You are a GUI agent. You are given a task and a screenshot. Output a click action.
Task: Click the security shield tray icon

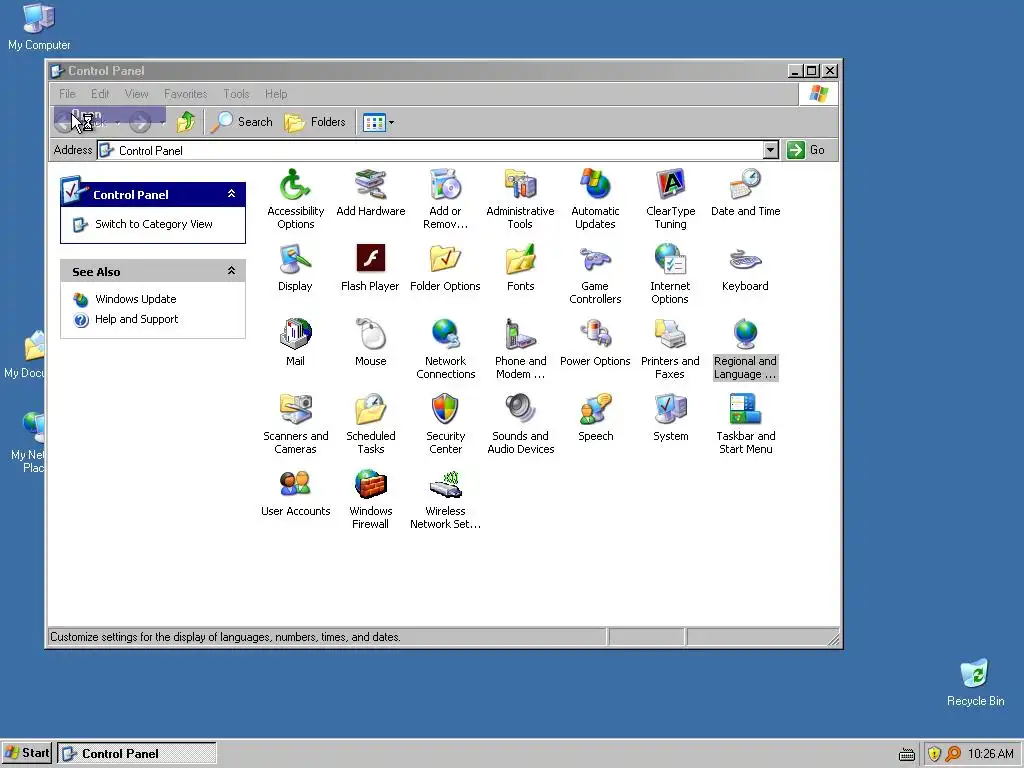click(934, 754)
